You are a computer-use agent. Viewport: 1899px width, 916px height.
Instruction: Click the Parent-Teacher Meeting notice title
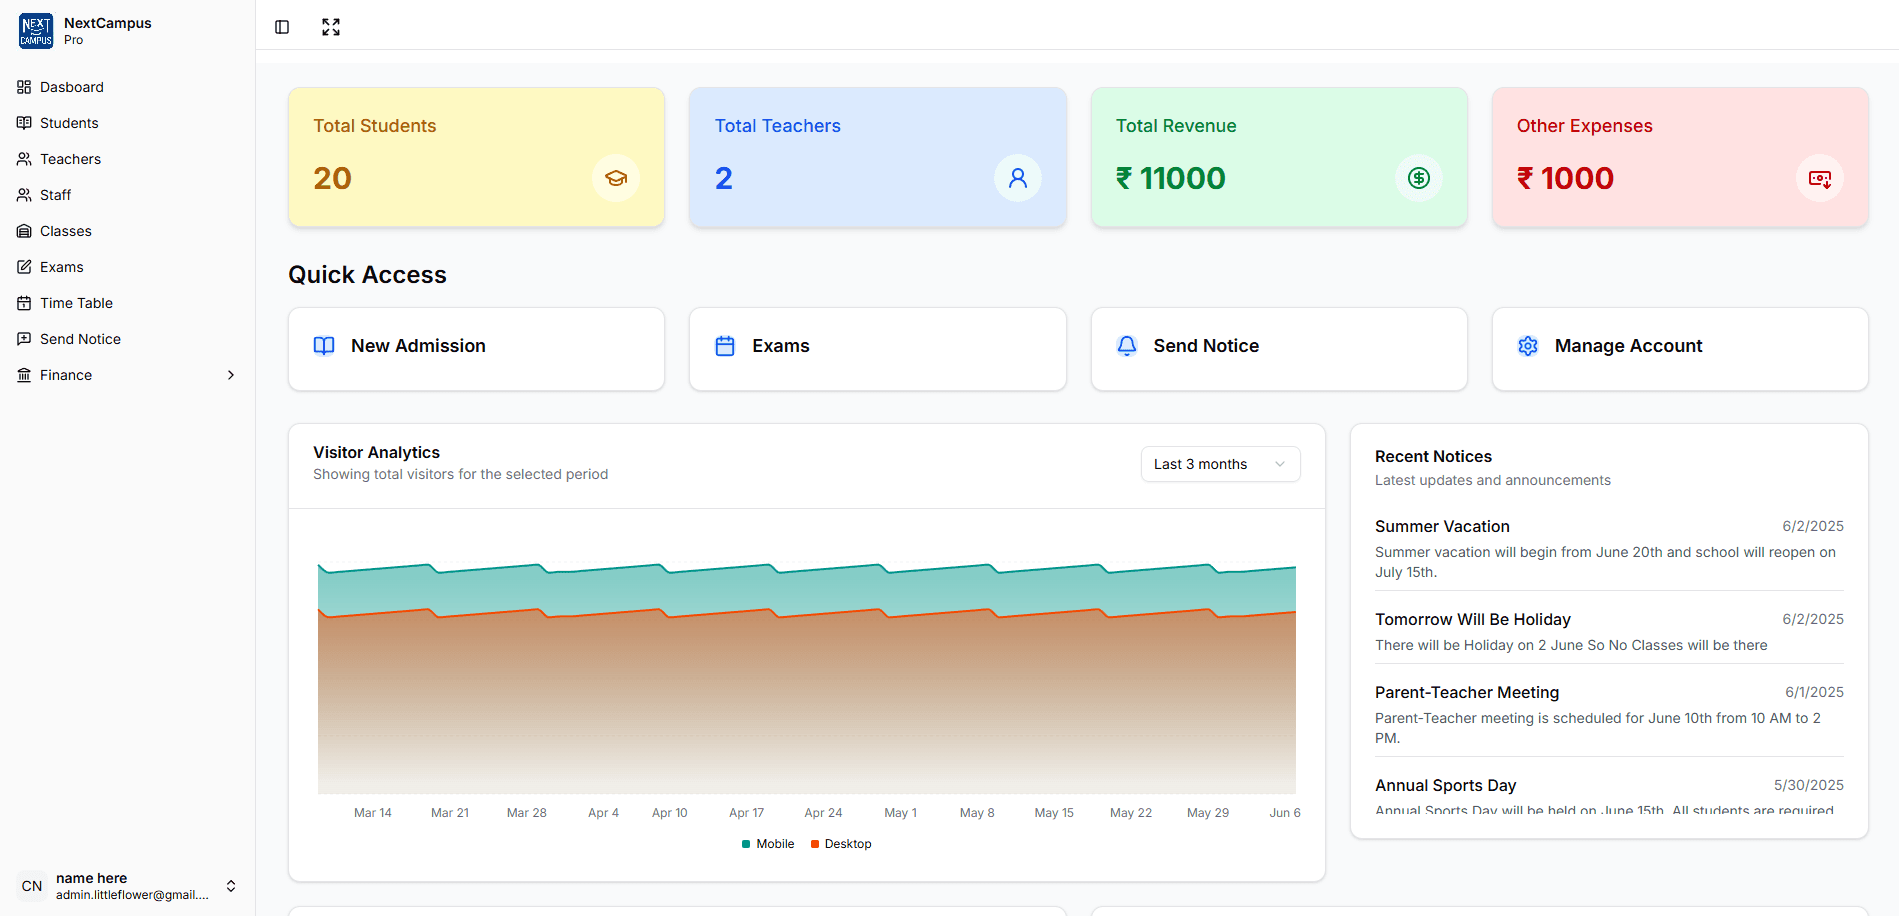click(1467, 692)
